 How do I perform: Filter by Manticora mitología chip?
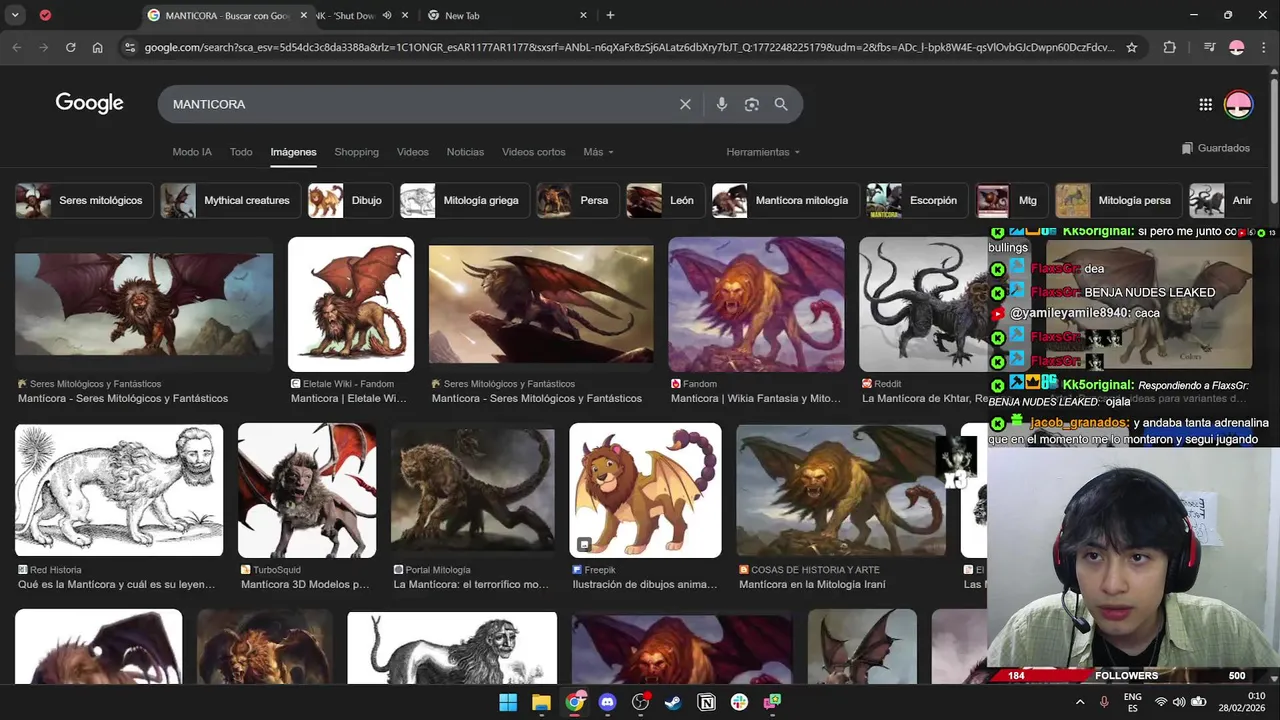tap(785, 200)
